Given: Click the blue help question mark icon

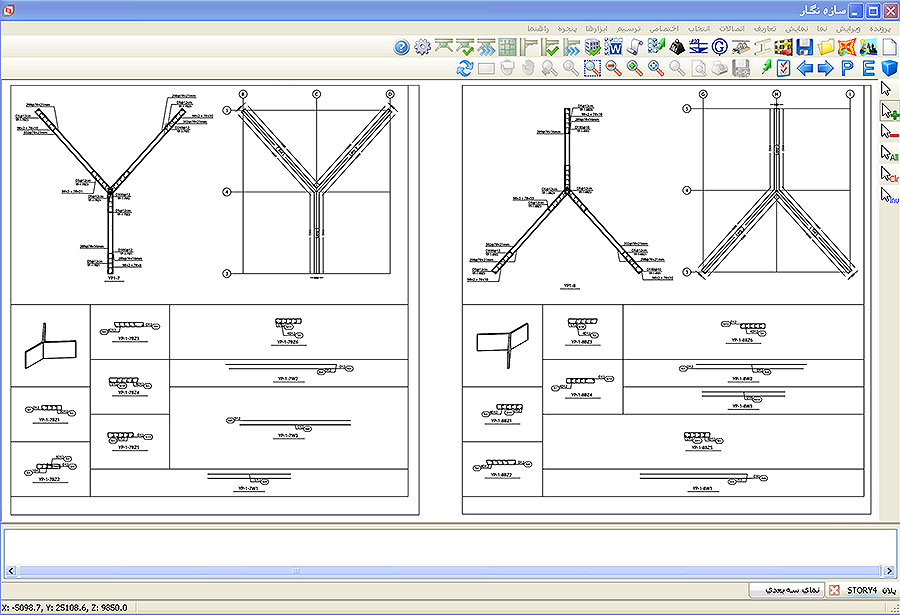Looking at the screenshot, I should 402,47.
